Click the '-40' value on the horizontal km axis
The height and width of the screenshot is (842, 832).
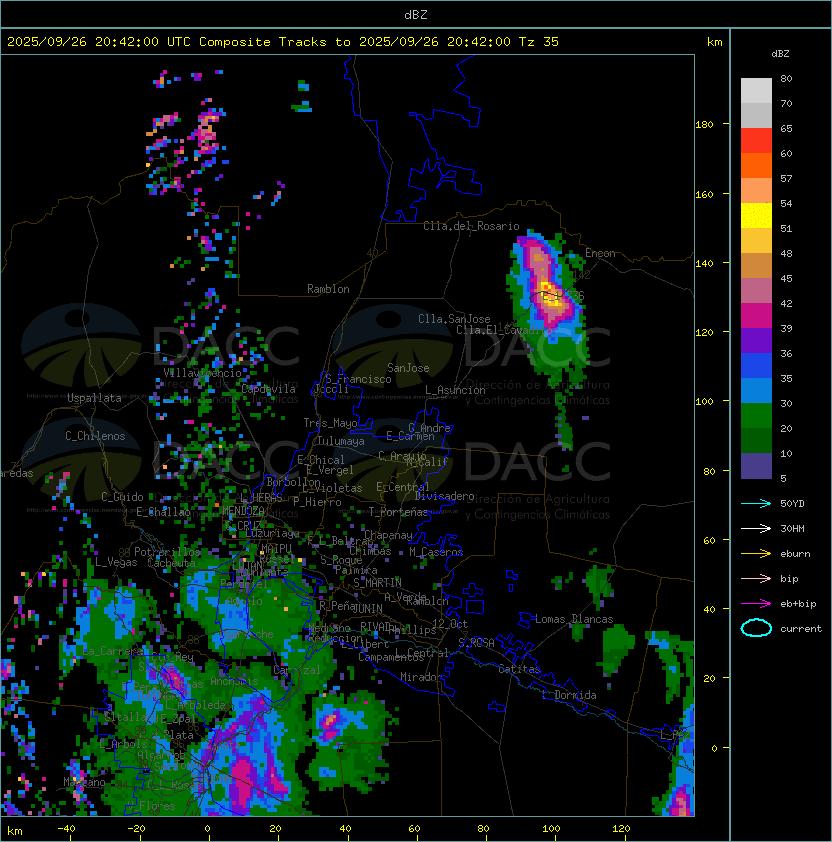tap(66, 829)
